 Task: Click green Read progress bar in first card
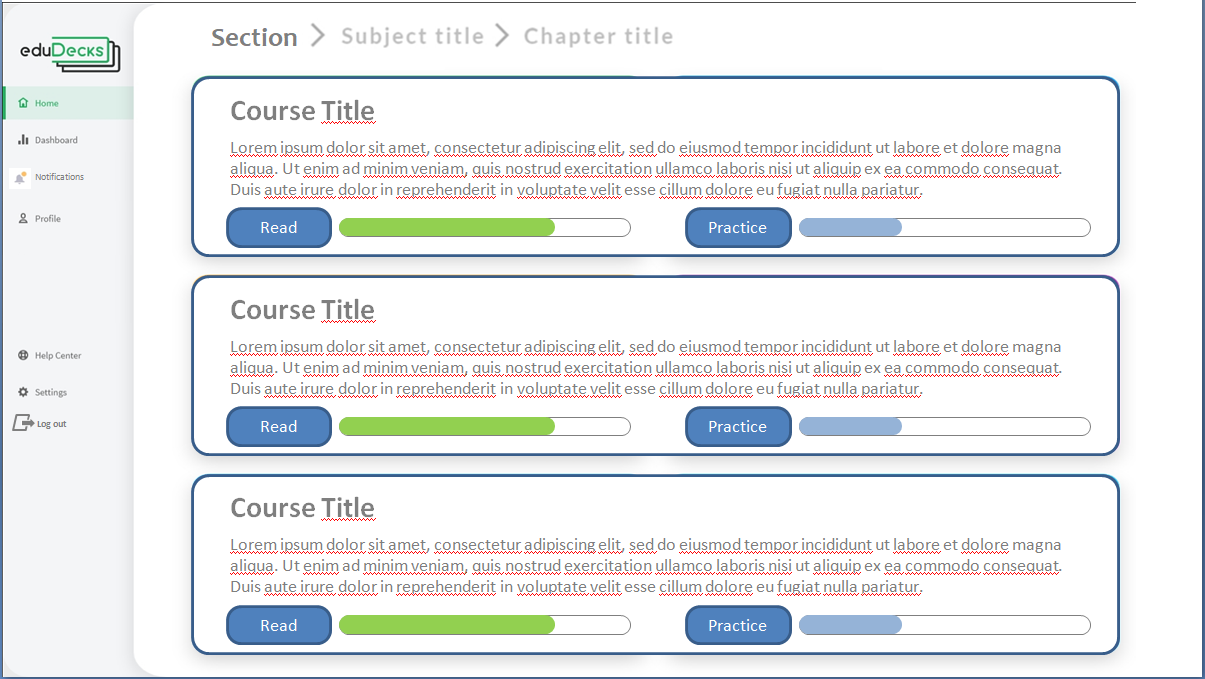pos(447,227)
